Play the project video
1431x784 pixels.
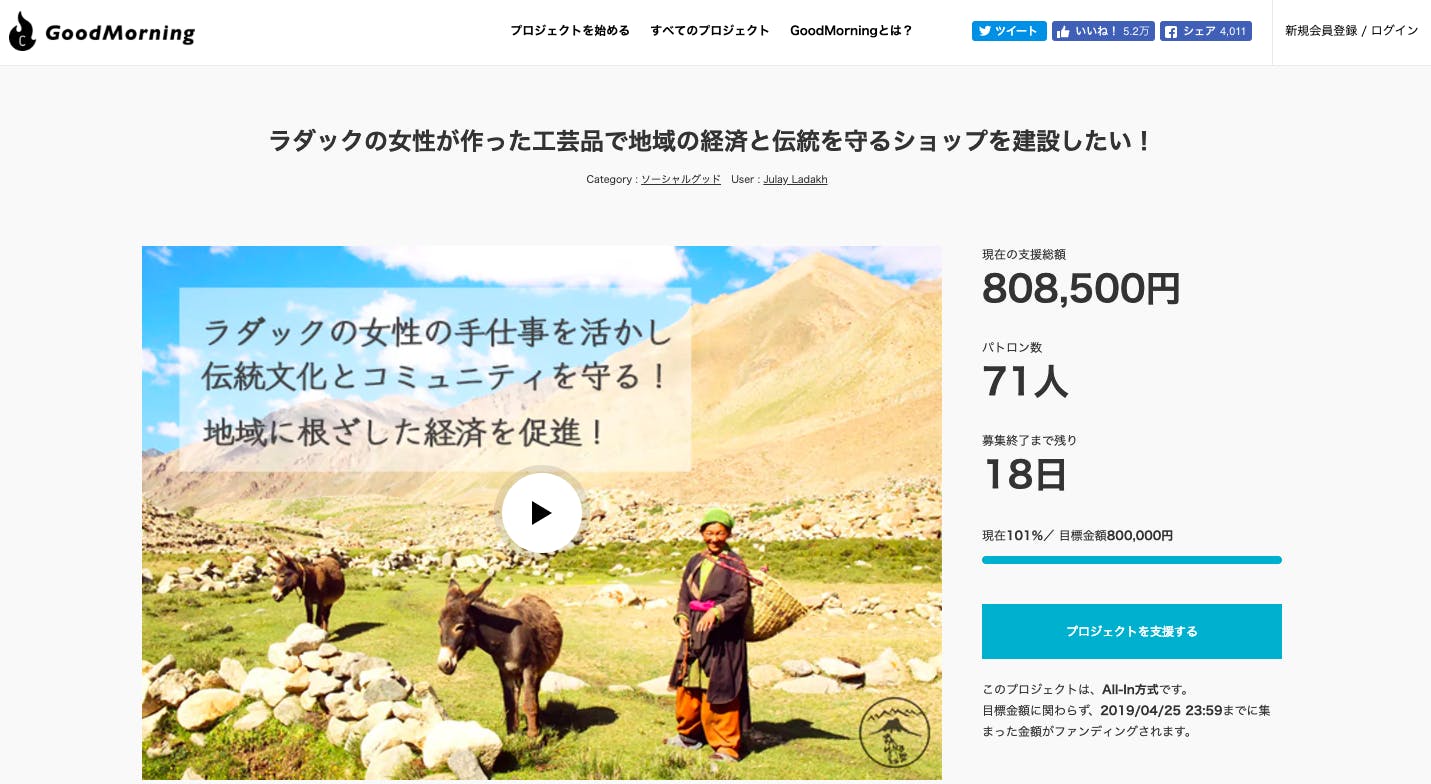tap(541, 513)
